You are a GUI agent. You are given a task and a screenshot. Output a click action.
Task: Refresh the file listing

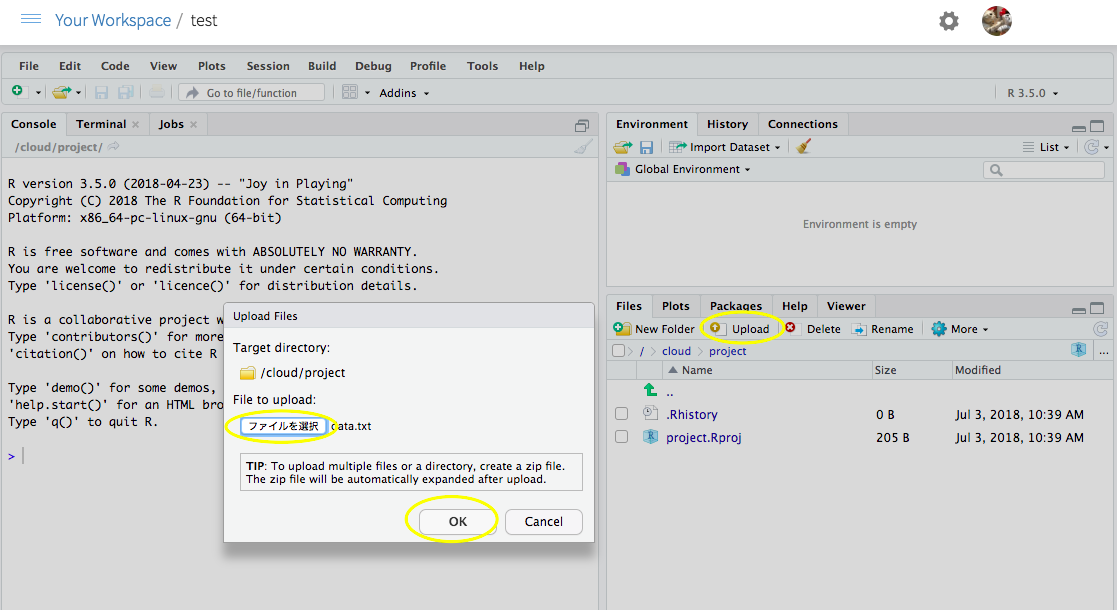point(1101,328)
